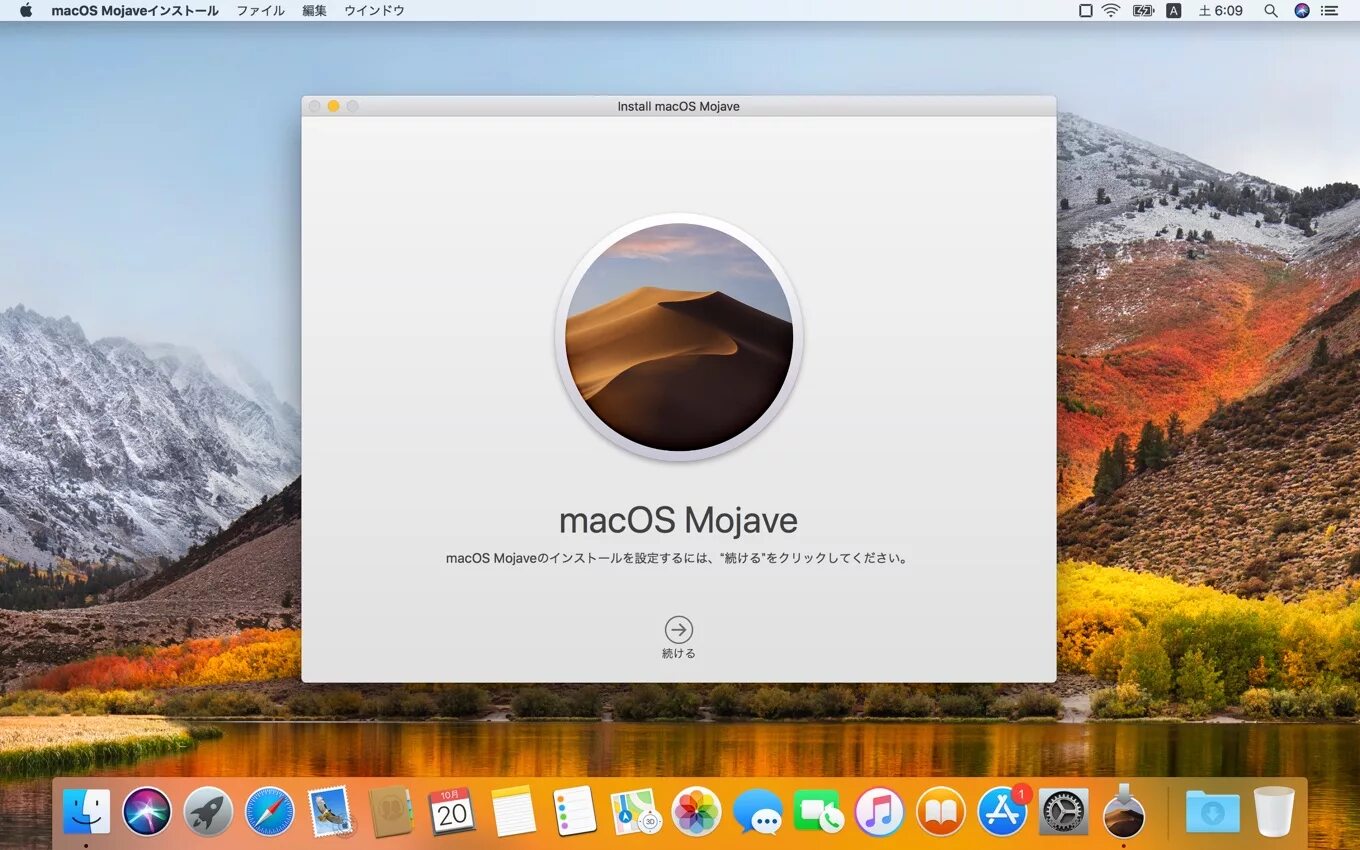Image resolution: width=1360 pixels, height=850 pixels.
Task: Open Calendar icon showing 20
Action: pyautogui.click(x=452, y=811)
